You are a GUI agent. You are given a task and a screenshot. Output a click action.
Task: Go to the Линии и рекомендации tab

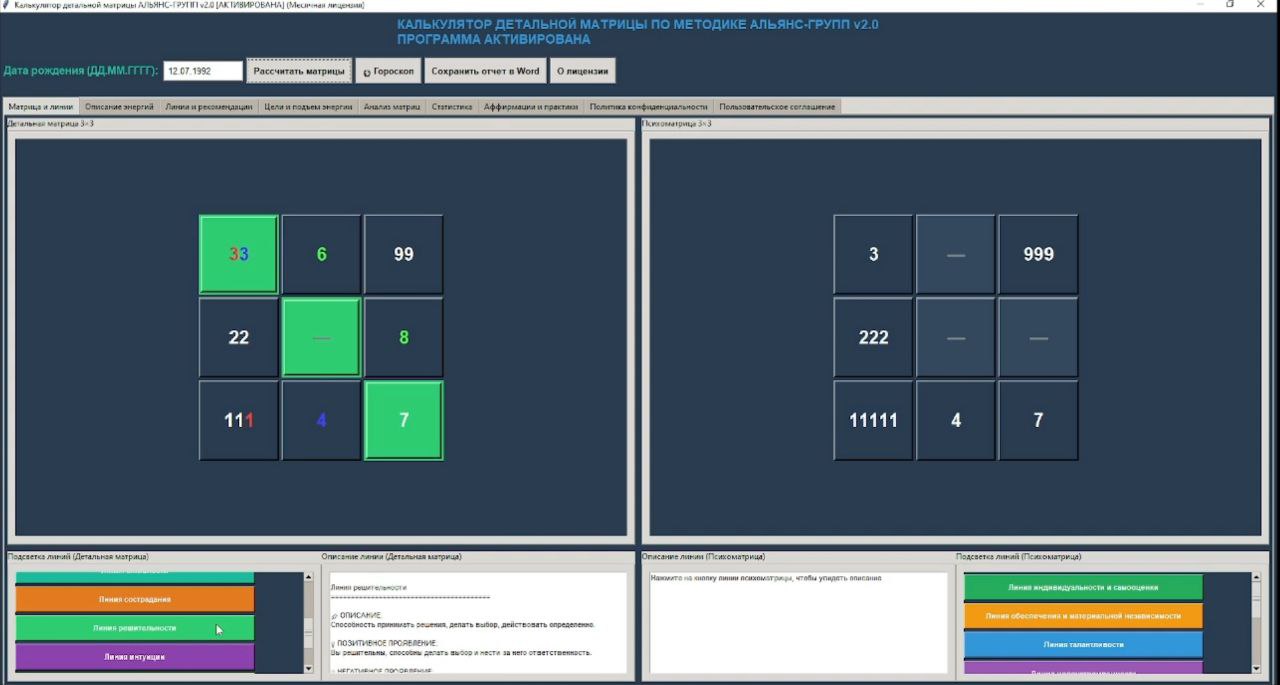click(x=209, y=106)
